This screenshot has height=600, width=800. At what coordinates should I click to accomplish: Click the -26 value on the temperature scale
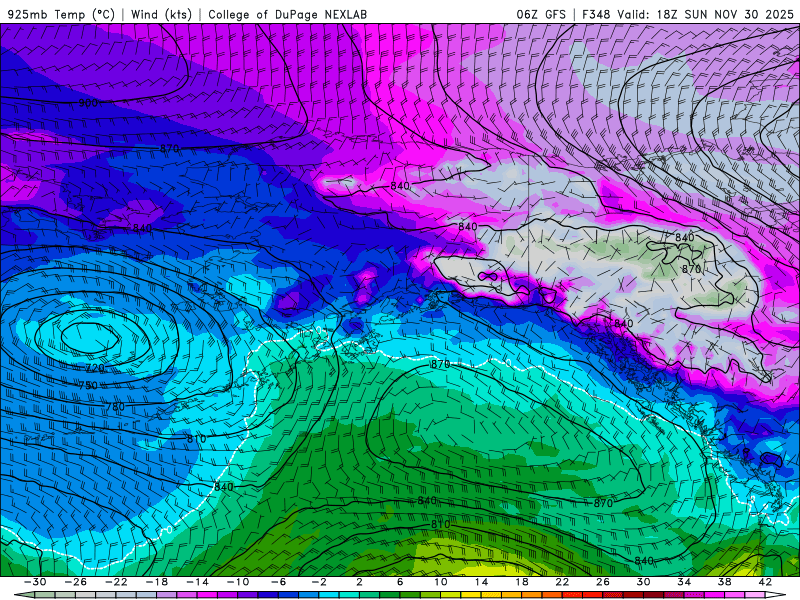tap(76, 582)
